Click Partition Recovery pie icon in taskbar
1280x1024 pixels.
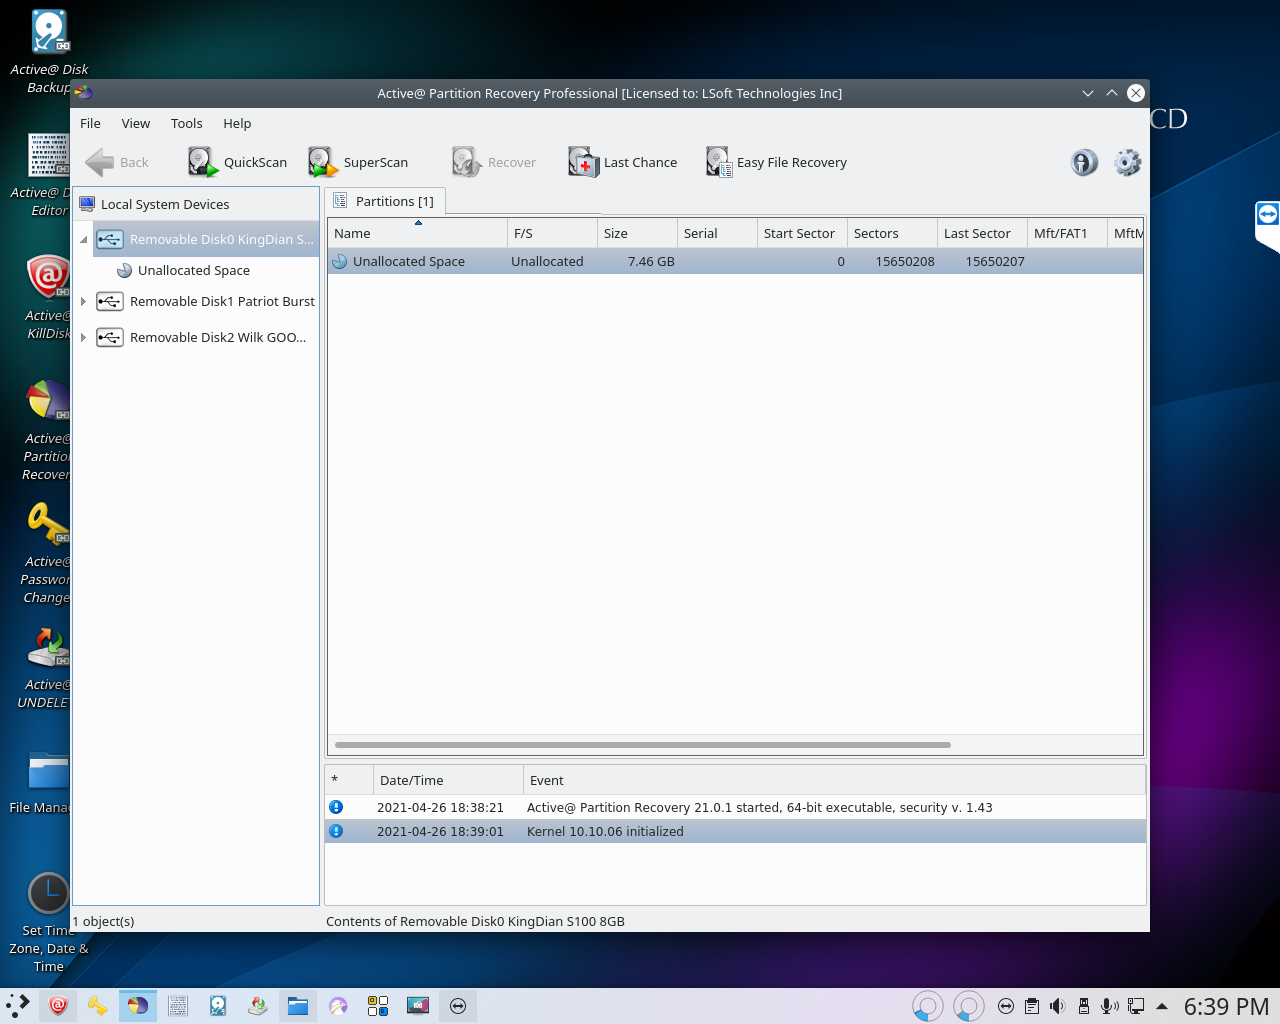coord(138,1005)
